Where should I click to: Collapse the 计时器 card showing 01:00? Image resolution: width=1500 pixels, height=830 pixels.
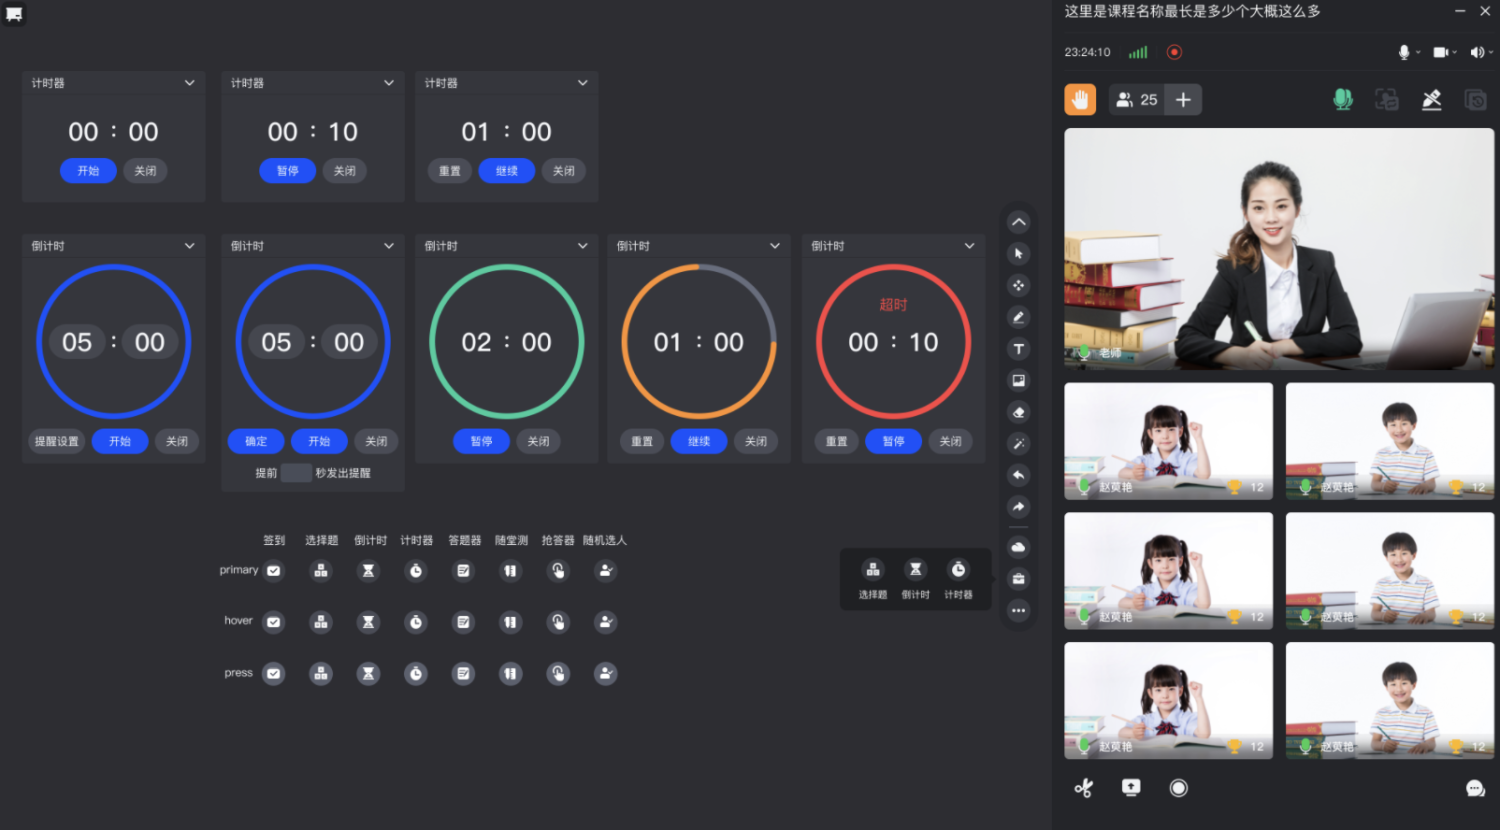583,83
